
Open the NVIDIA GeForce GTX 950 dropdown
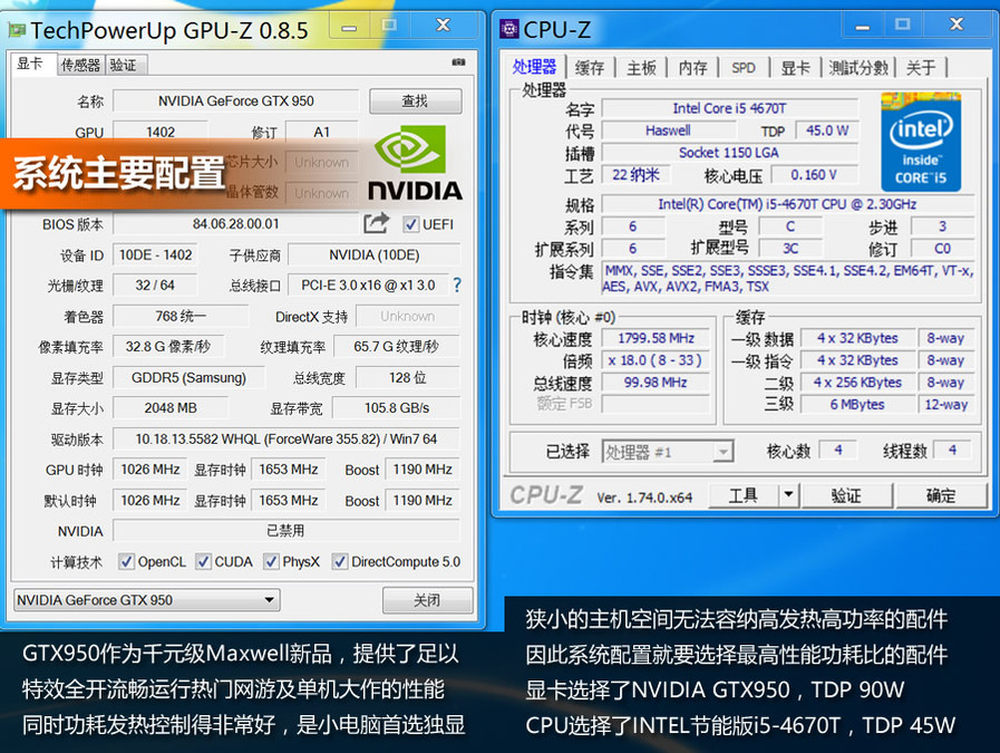[147, 600]
